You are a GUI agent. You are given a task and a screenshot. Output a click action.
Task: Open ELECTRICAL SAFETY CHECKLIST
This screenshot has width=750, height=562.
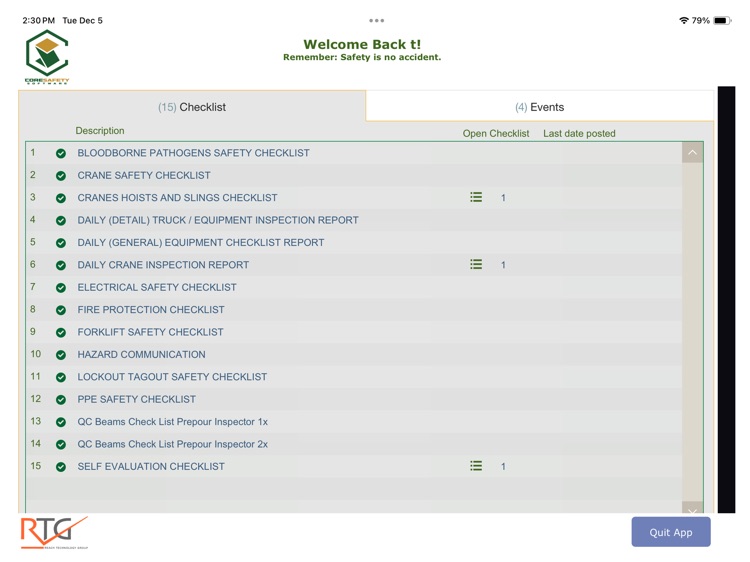point(157,287)
